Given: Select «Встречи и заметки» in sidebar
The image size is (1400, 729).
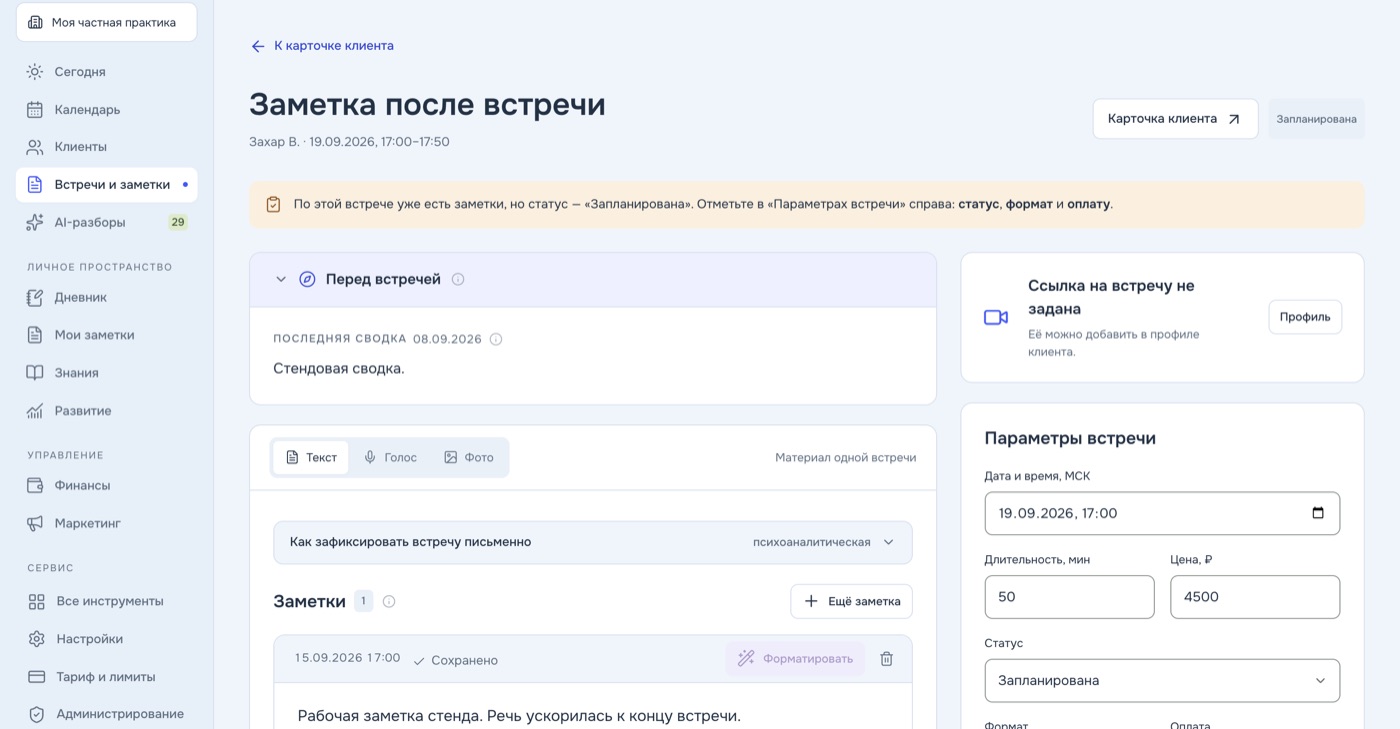Looking at the screenshot, I should (x=106, y=185).
